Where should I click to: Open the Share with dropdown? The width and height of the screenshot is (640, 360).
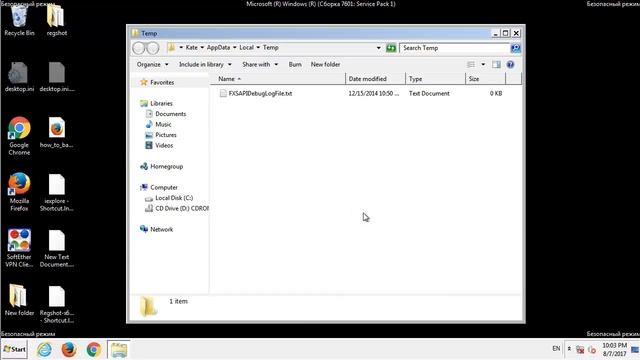(260, 64)
